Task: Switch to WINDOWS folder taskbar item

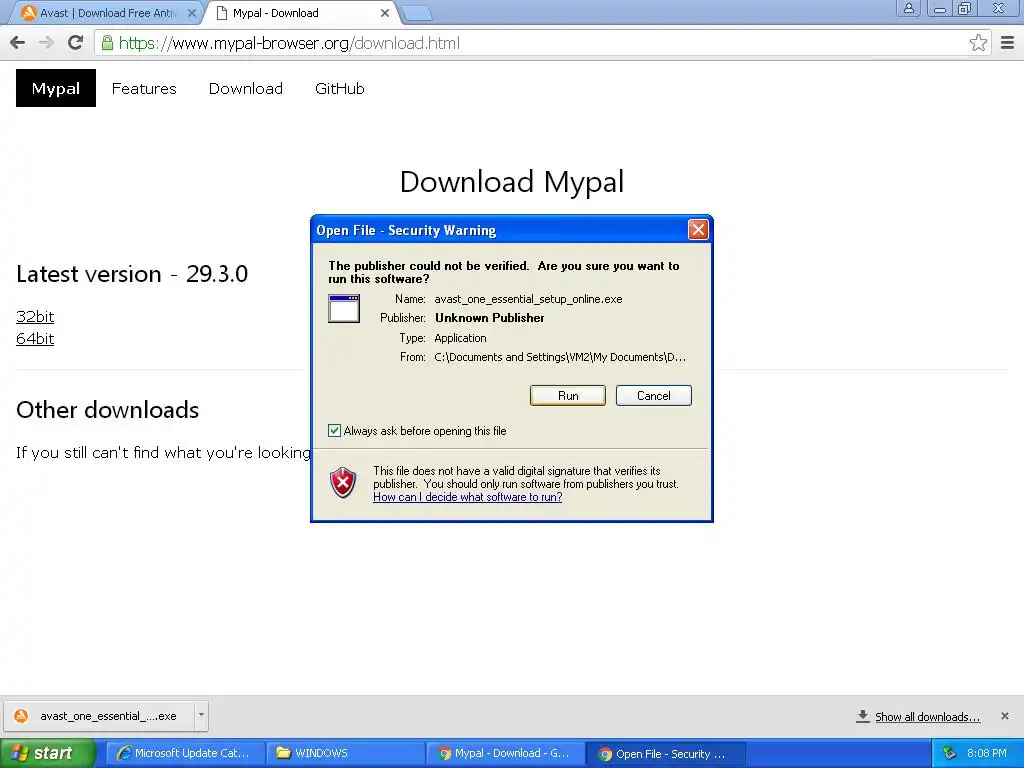Action: [345, 753]
